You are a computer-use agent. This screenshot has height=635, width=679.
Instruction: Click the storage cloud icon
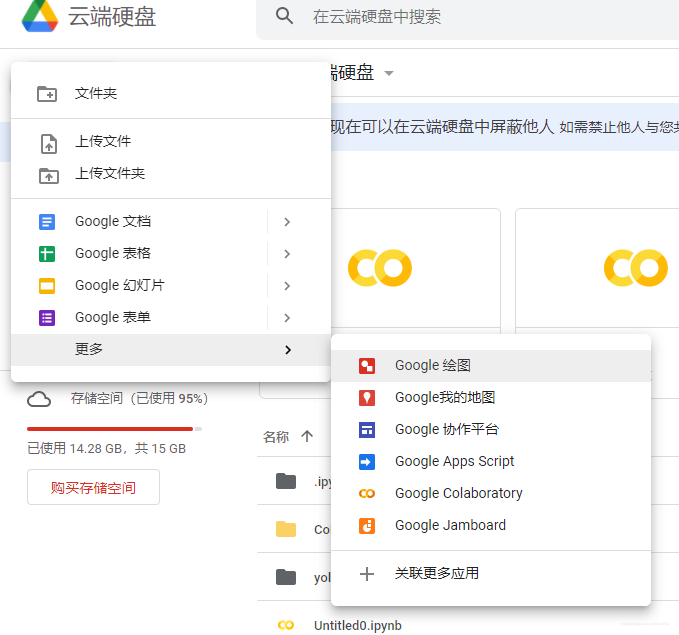coord(39,399)
